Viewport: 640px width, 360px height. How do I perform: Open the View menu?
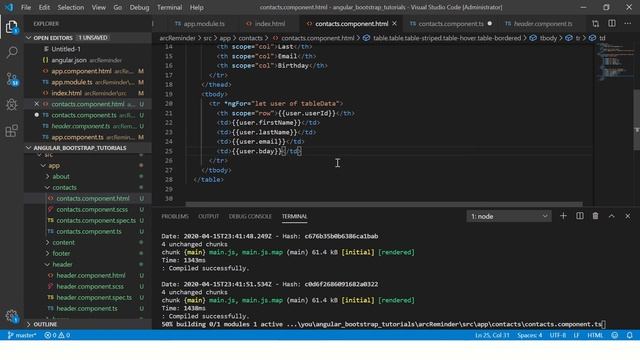98,7
